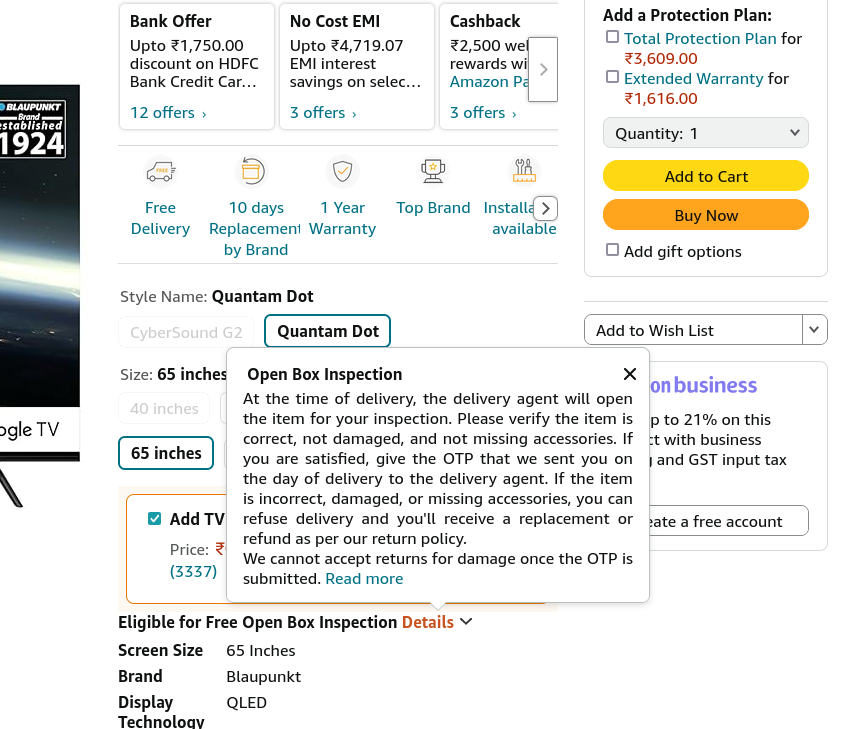Click the Add to Cart button
852x729 pixels.
pyautogui.click(x=706, y=176)
